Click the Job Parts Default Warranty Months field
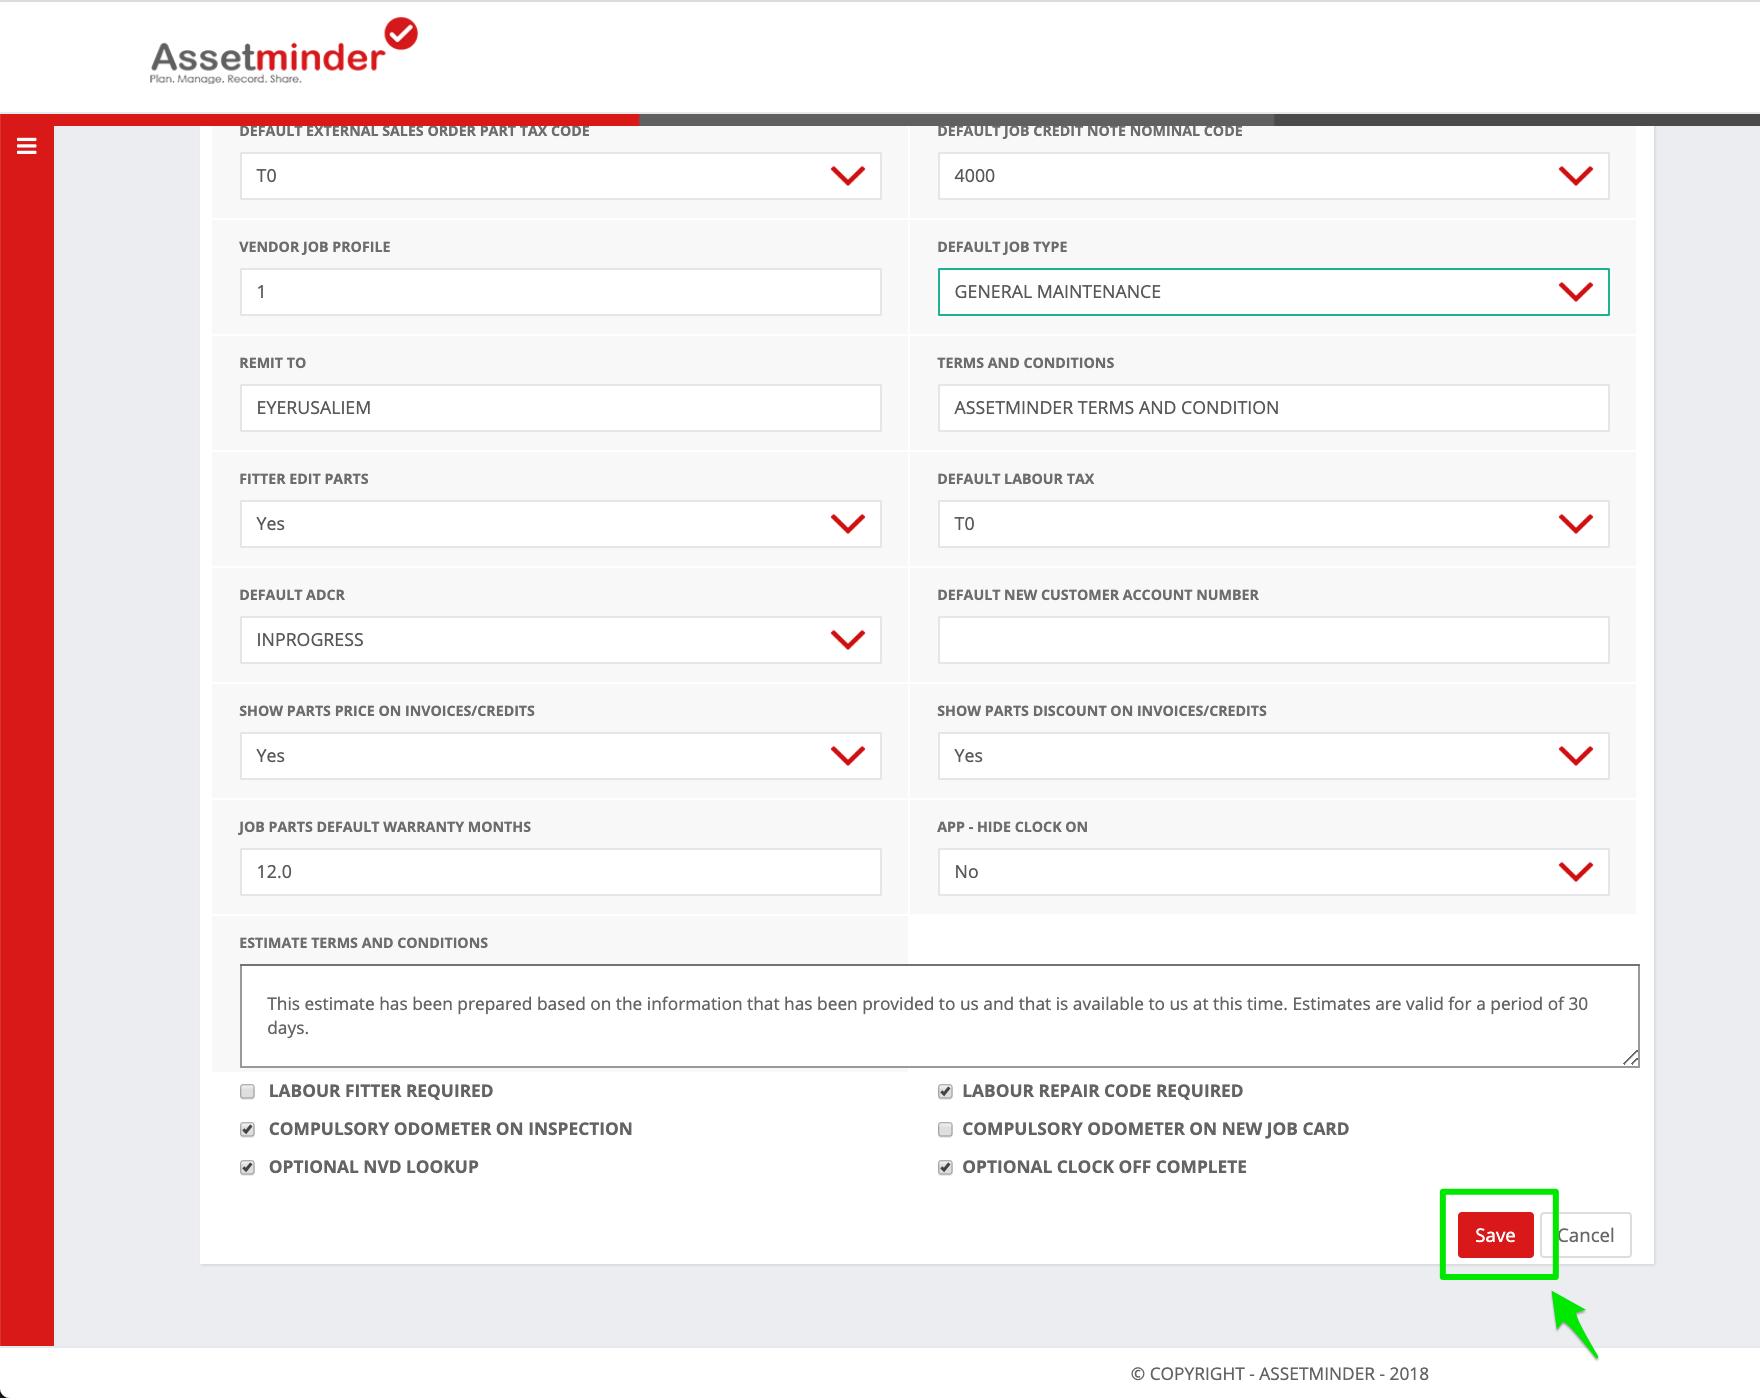1760x1398 pixels. tap(560, 872)
